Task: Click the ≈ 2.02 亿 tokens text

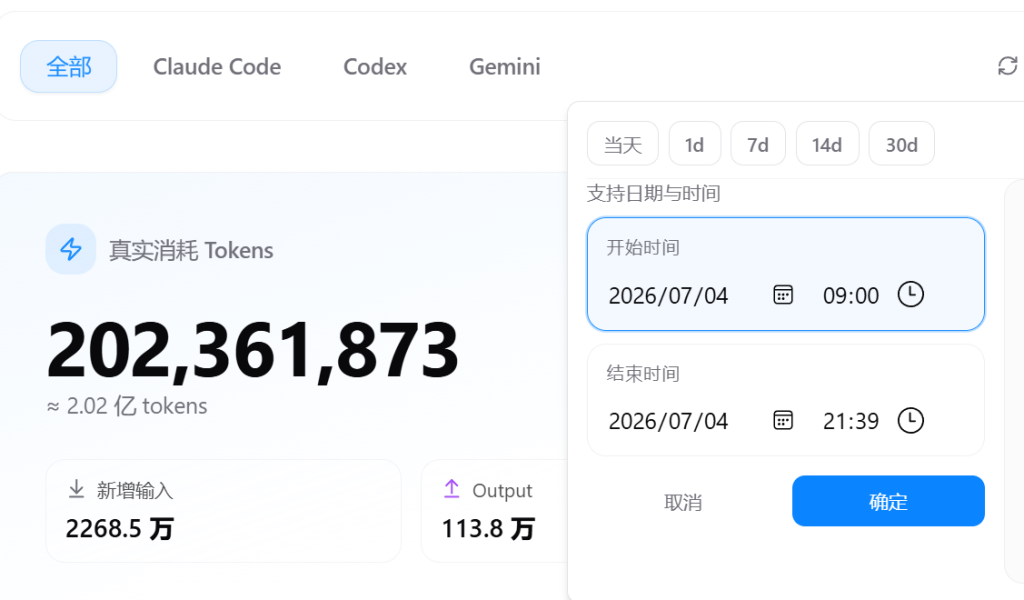Action: [x=127, y=406]
